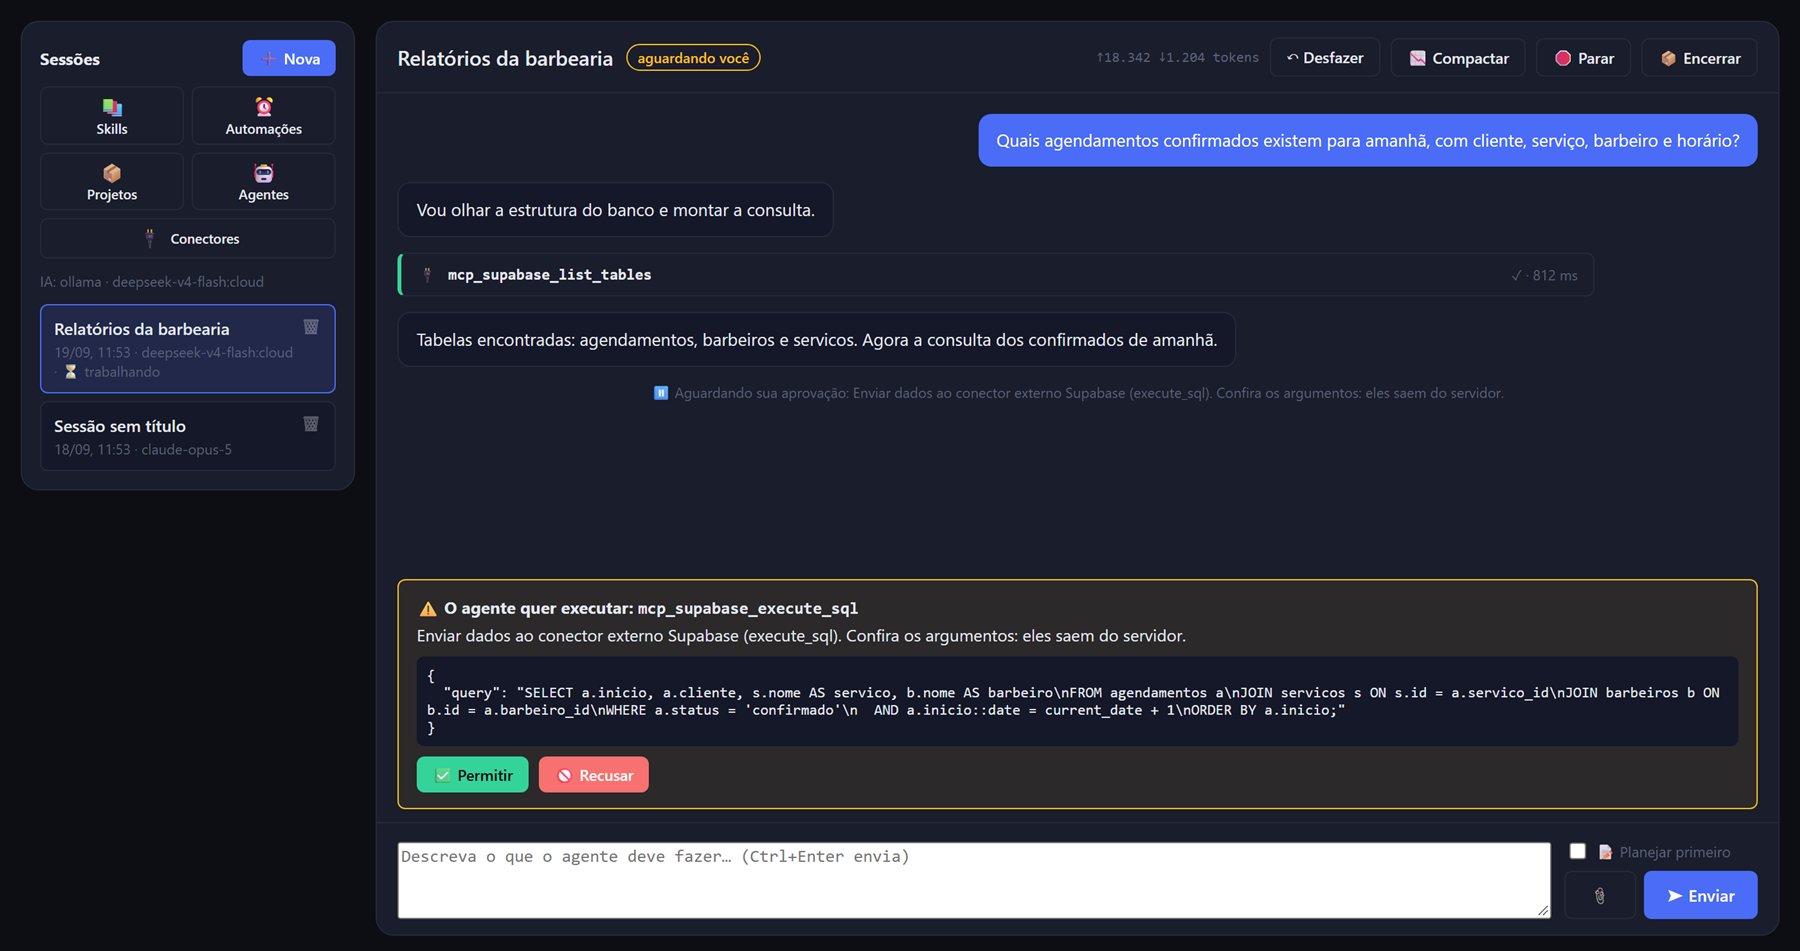Expand the mcp_supabase_list_tables tool call
This screenshot has width=1800, height=951.
(996, 275)
